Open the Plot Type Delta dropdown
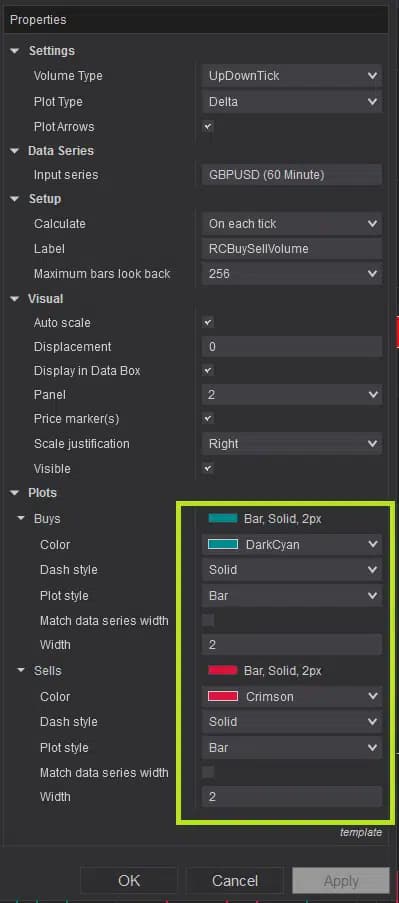This screenshot has height=903, width=399. pyautogui.click(x=292, y=102)
